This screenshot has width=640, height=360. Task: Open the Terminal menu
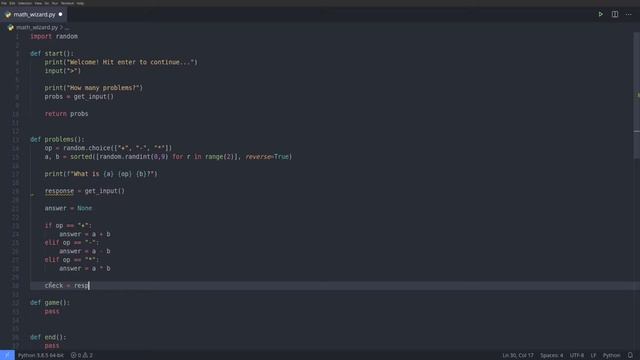[67, 3]
